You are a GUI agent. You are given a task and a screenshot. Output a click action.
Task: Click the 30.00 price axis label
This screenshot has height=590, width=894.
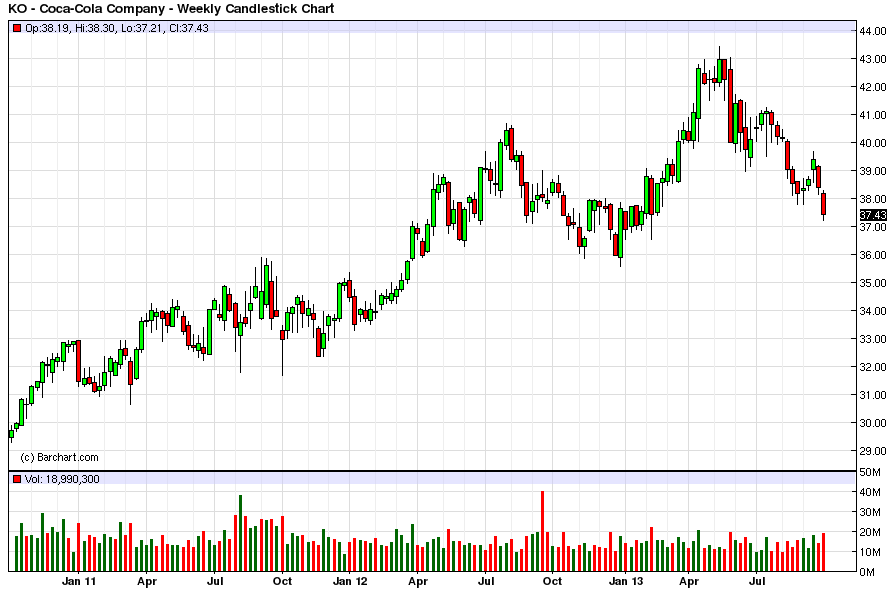pyautogui.click(x=873, y=423)
